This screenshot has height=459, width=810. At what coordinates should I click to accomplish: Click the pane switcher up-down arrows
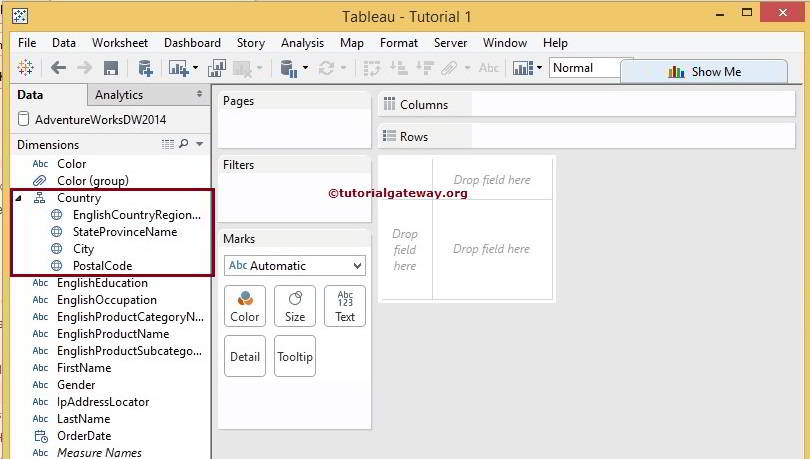tap(199, 94)
